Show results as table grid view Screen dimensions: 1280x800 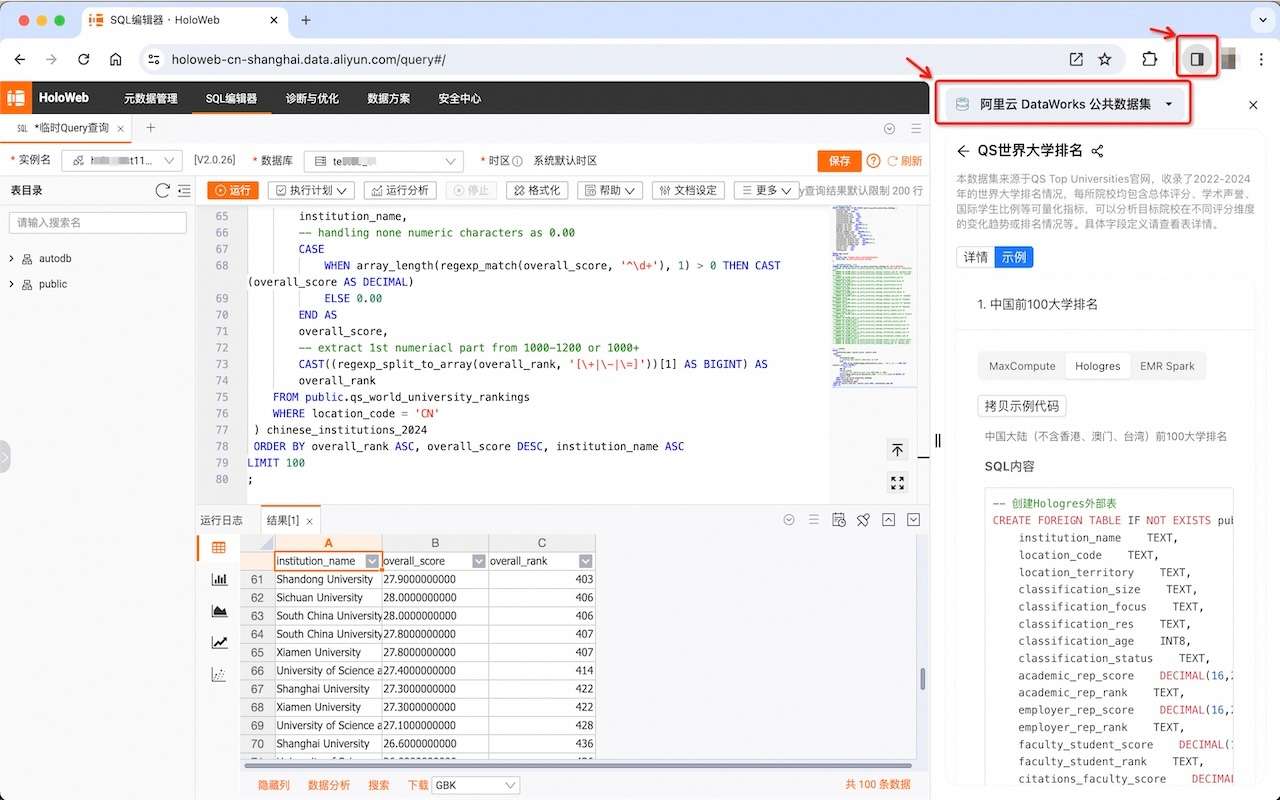pyautogui.click(x=219, y=548)
